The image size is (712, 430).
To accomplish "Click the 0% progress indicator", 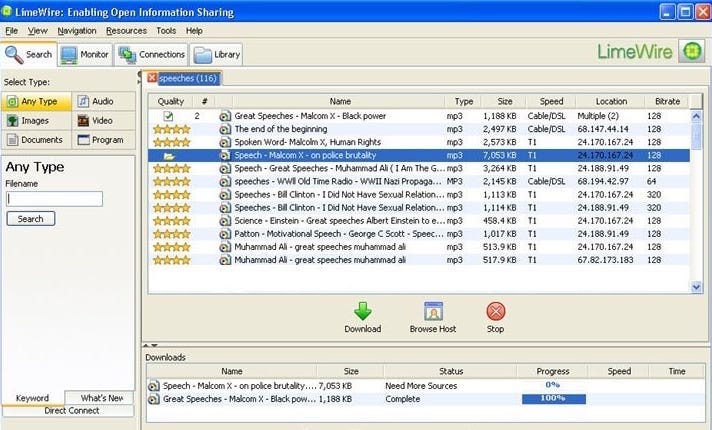I will [x=553, y=385].
